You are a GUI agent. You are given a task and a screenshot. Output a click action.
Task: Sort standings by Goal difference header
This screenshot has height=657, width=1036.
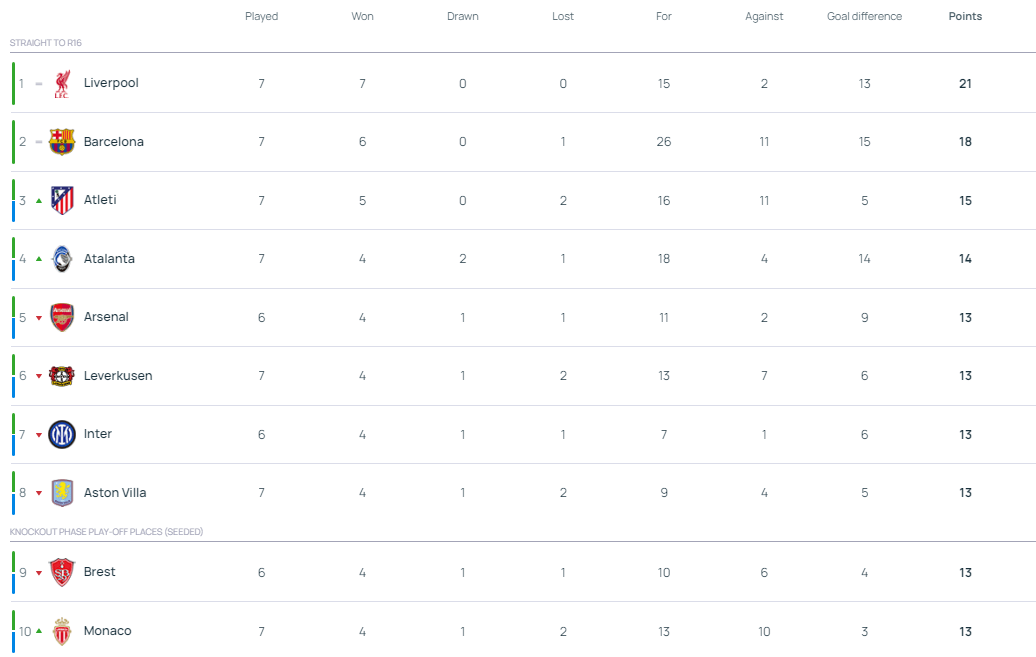864,17
